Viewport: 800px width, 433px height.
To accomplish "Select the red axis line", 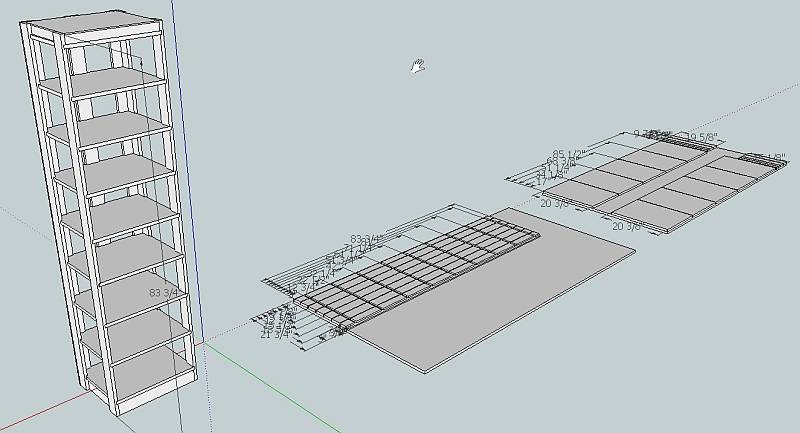I will tap(43, 411).
